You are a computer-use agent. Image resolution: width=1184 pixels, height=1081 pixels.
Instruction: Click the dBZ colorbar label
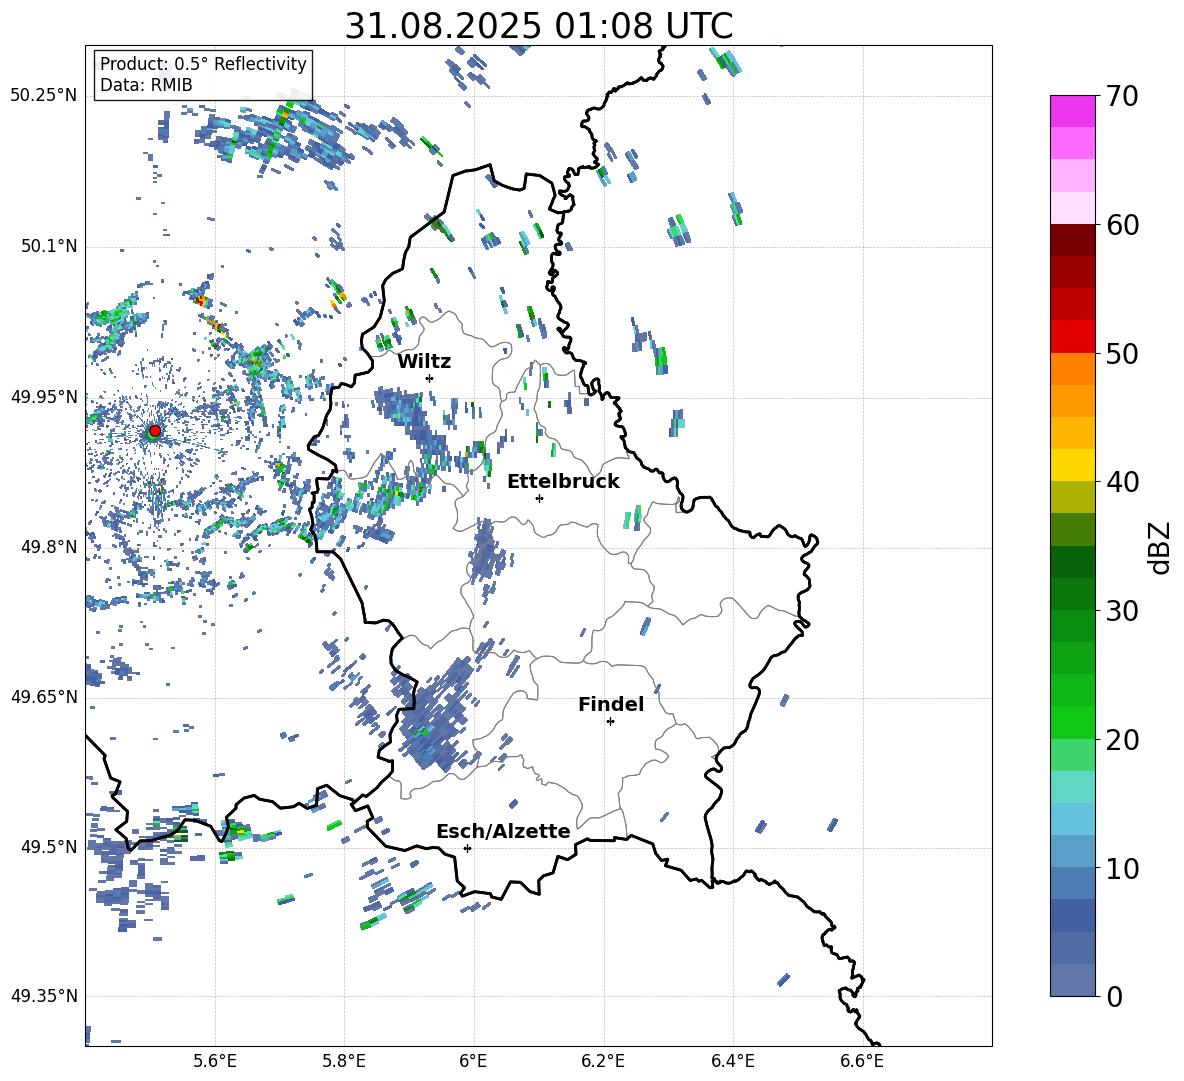pos(1159,547)
